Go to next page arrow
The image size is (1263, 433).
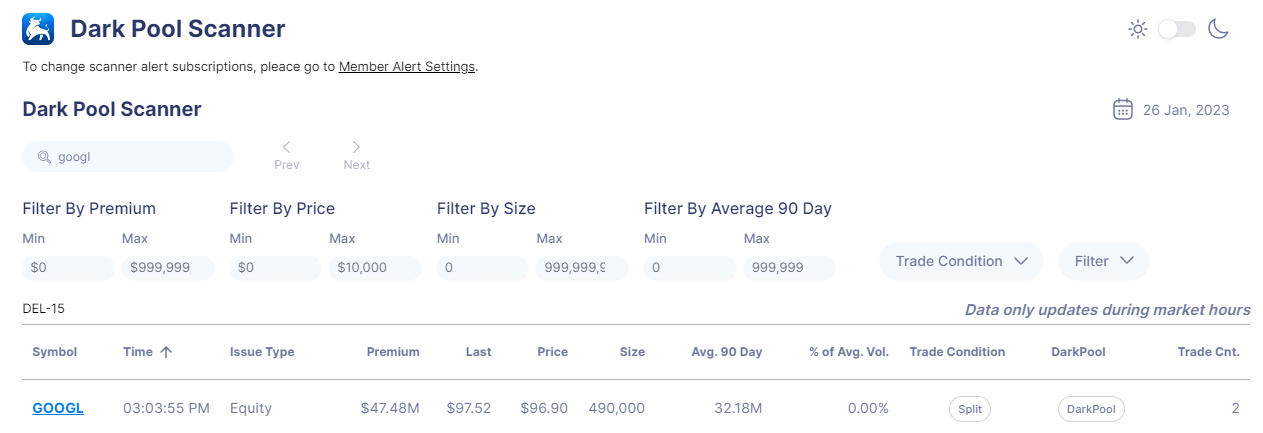[x=356, y=147]
